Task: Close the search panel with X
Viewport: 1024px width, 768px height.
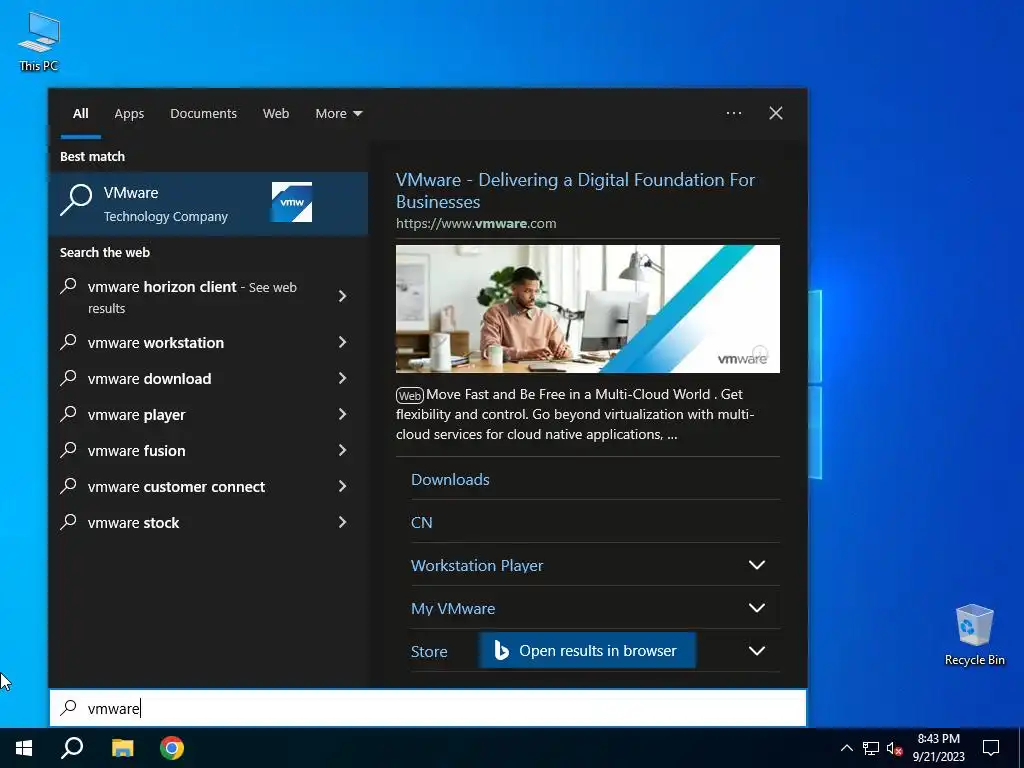Action: [776, 113]
